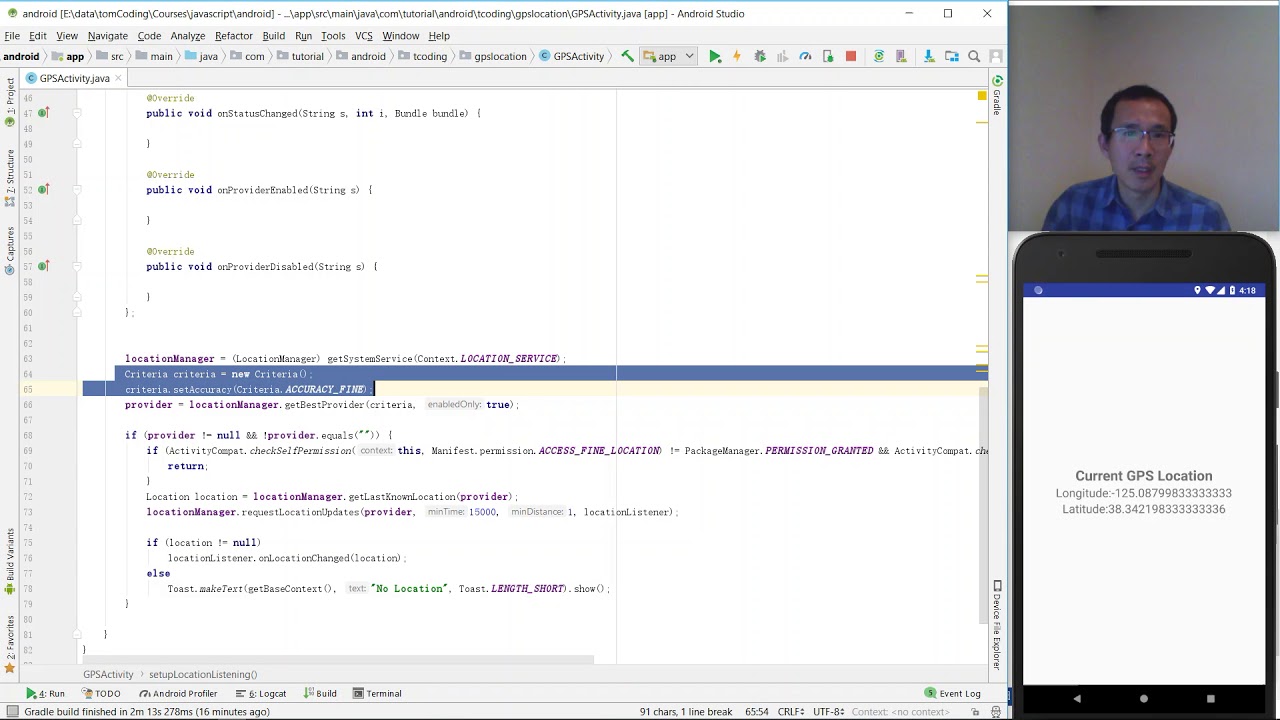Screen dimensions: 1280x720
Task: Open the TODO tool window
Action: click(101, 694)
